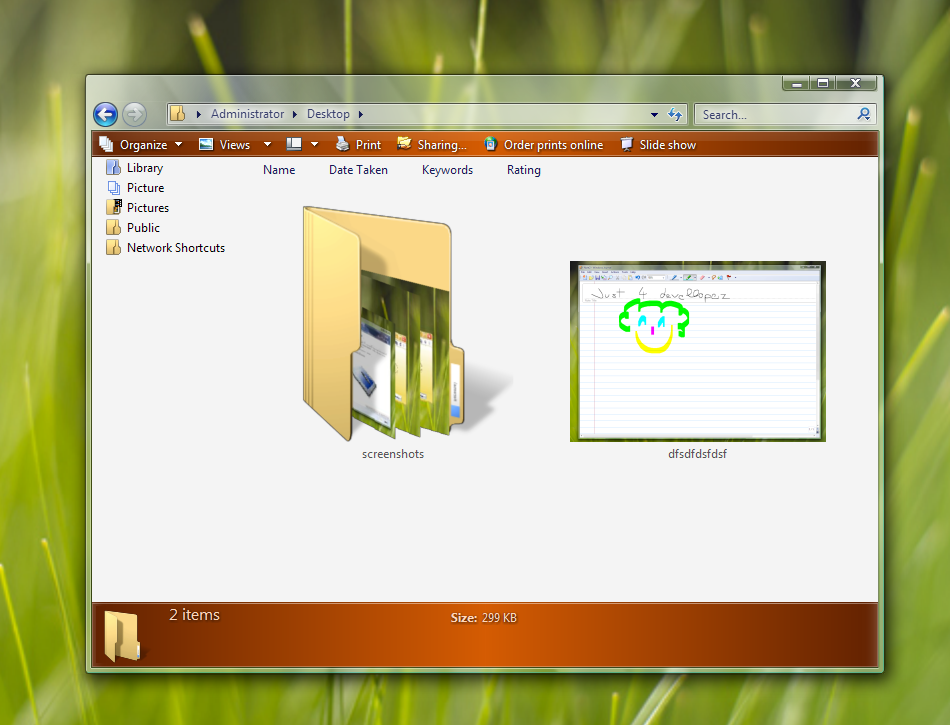Select the screenshots folder icon

[393, 325]
